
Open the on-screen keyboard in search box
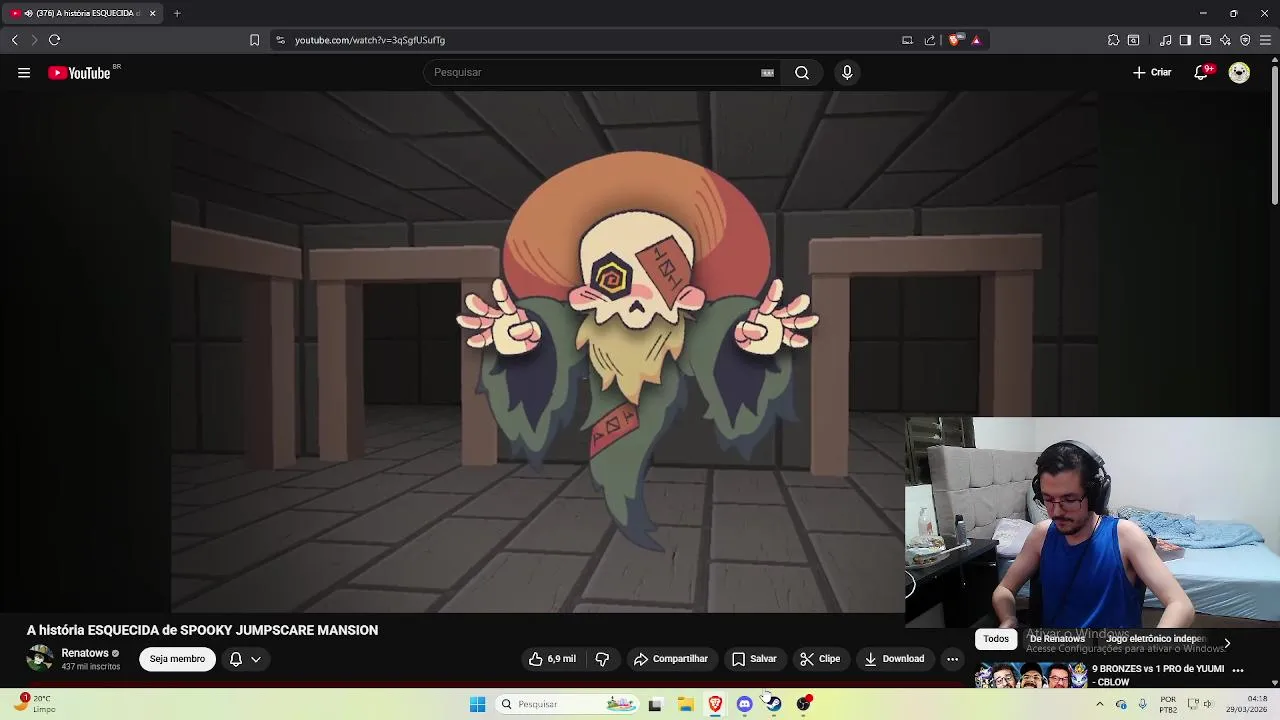(x=767, y=72)
